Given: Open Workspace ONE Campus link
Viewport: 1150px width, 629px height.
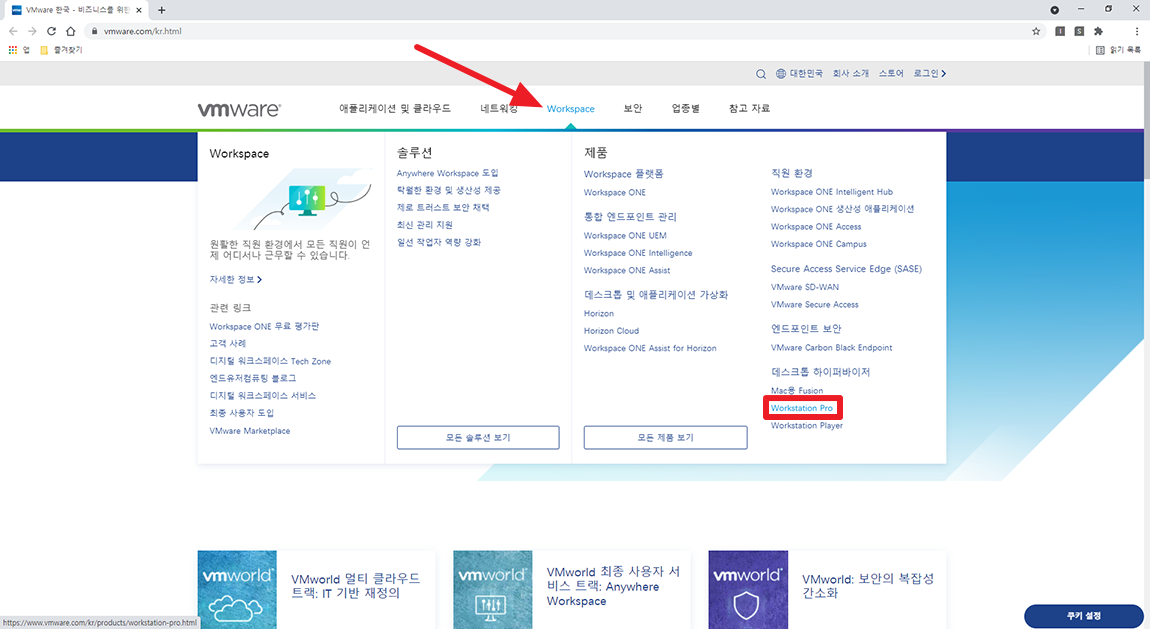Looking at the screenshot, I should 818,244.
